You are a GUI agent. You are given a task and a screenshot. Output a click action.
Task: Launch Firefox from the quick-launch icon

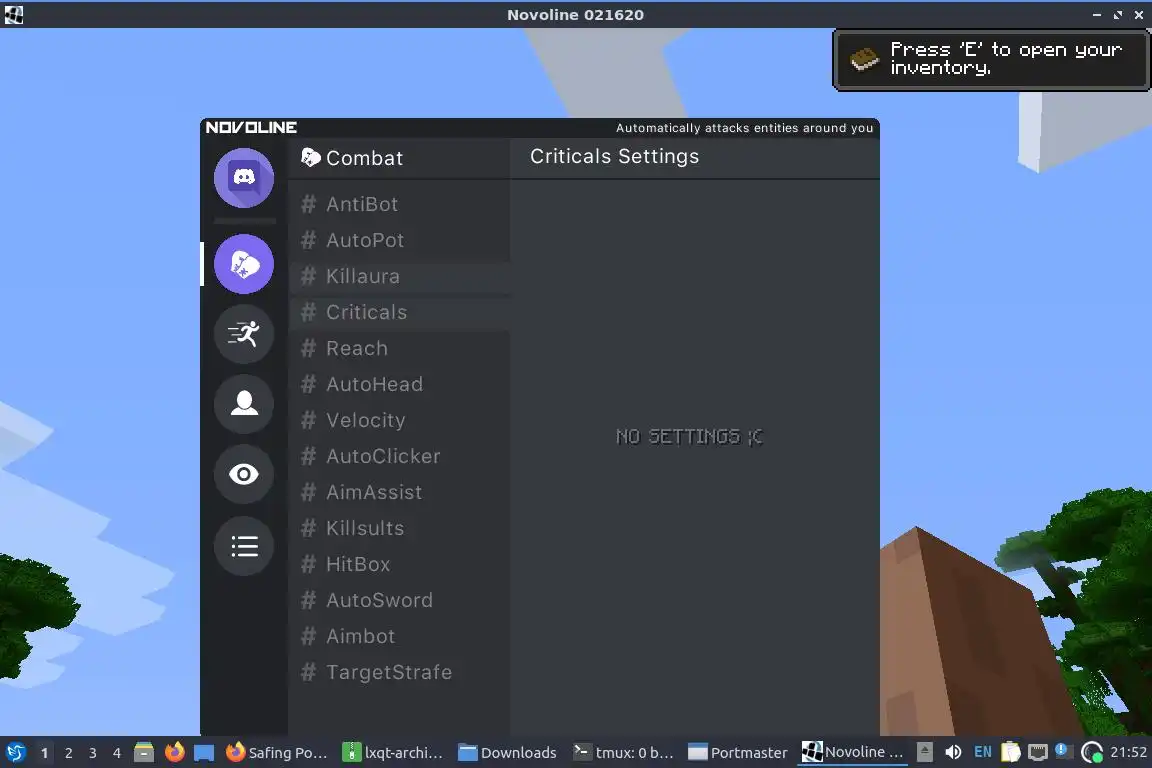pos(174,752)
